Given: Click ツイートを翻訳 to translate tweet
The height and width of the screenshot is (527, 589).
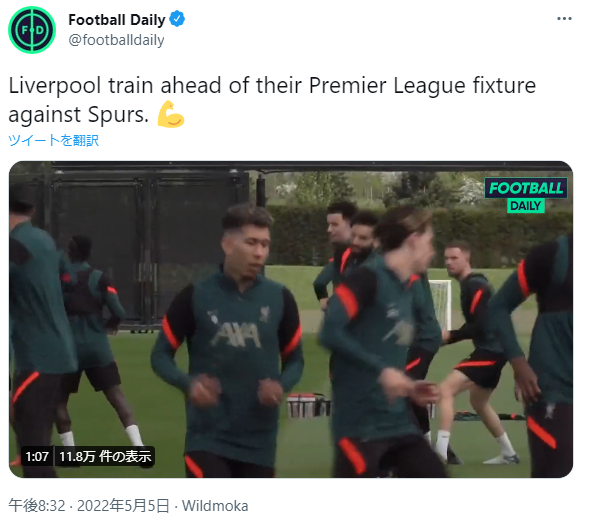Looking at the screenshot, I should pyautogui.click(x=53, y=140).
